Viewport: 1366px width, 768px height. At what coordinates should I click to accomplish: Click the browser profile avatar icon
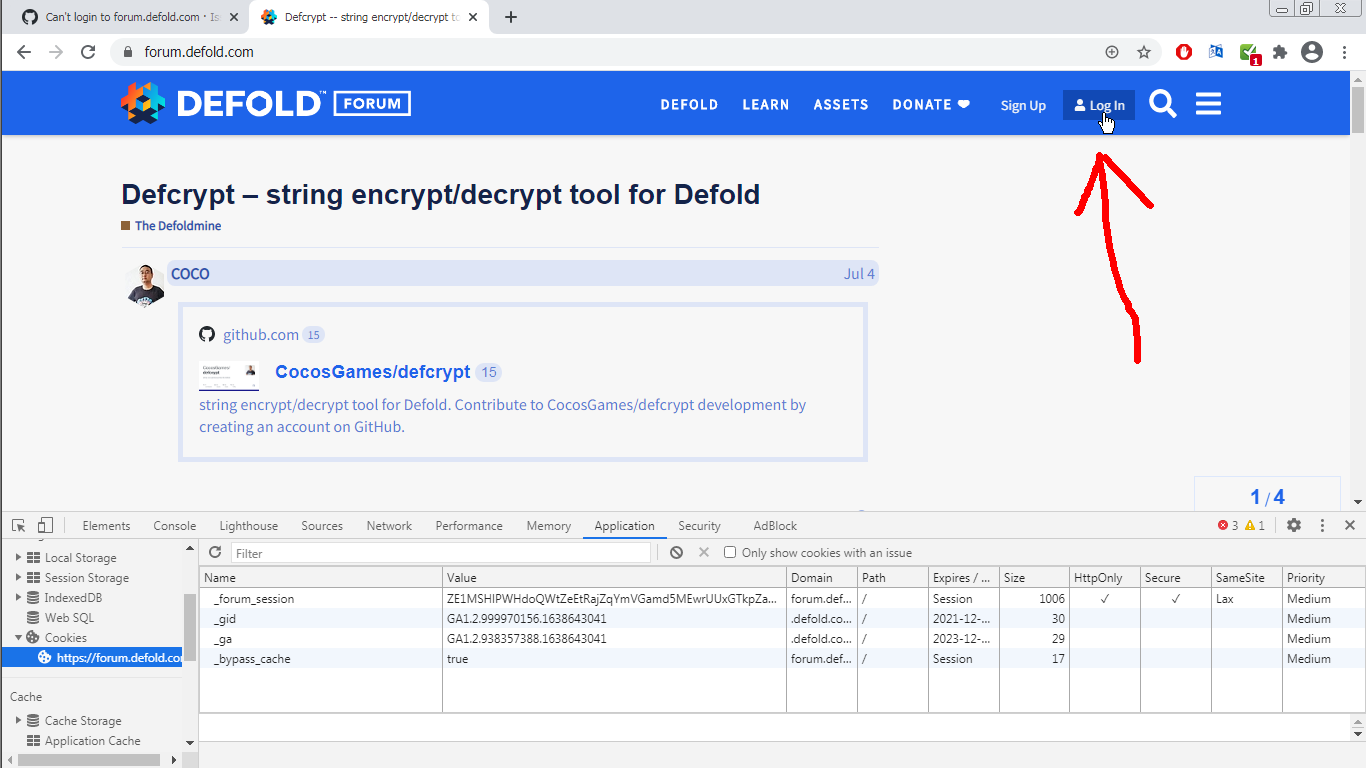(1312, 52)
